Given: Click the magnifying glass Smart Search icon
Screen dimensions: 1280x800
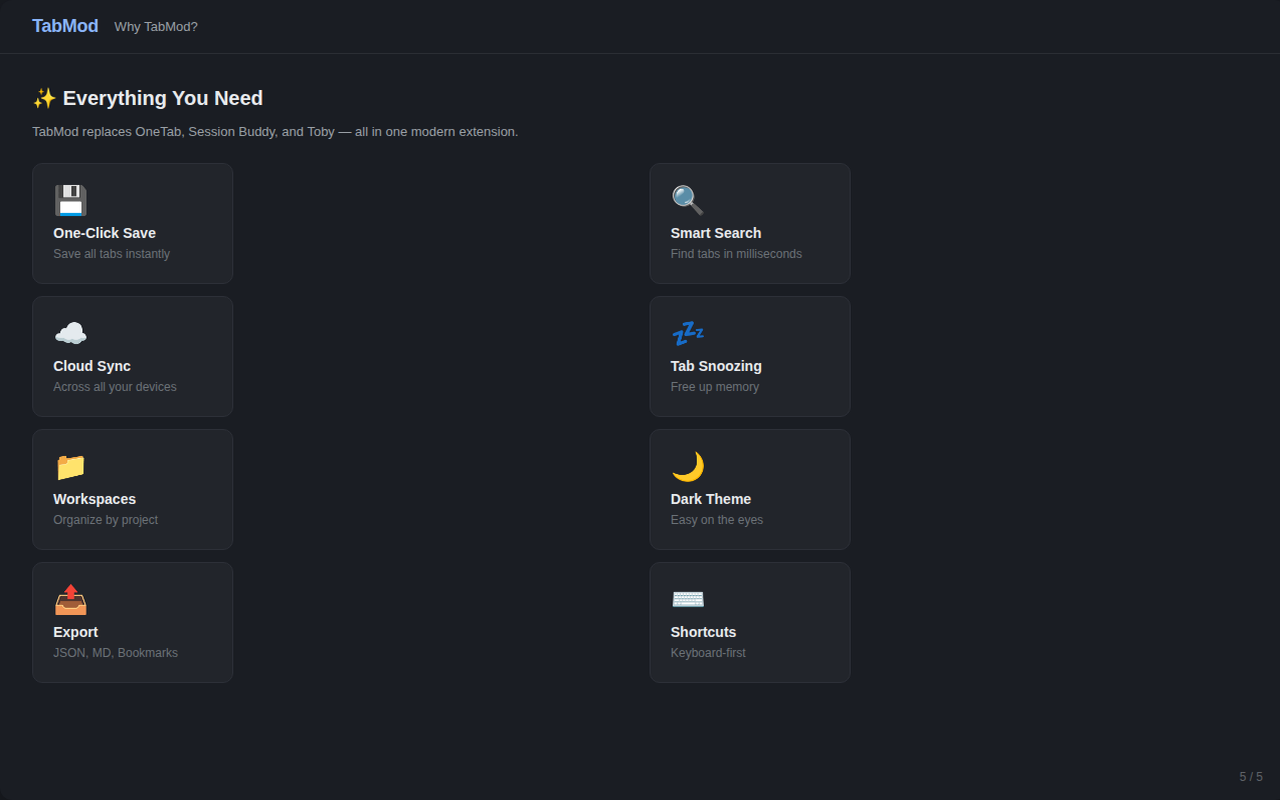Looking at the screenshot, I should [x=687, y=200].
